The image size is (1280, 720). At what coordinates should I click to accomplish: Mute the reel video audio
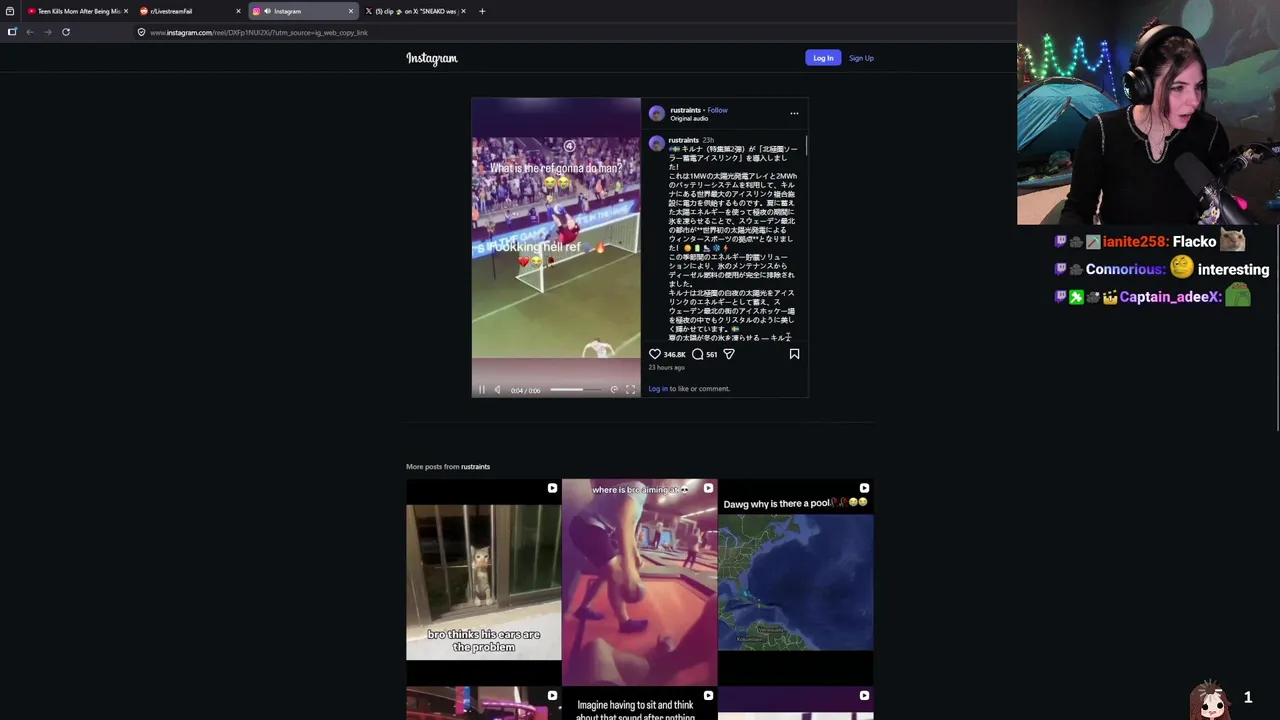coord(497,390)
